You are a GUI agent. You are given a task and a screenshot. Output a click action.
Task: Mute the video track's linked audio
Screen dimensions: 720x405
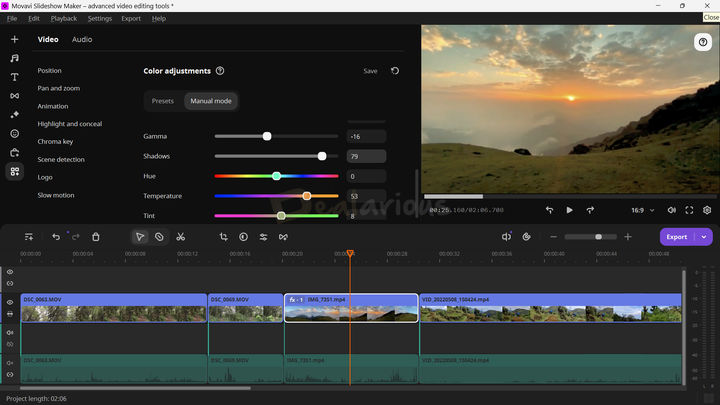pyautogui.click(x=10, y=332)
